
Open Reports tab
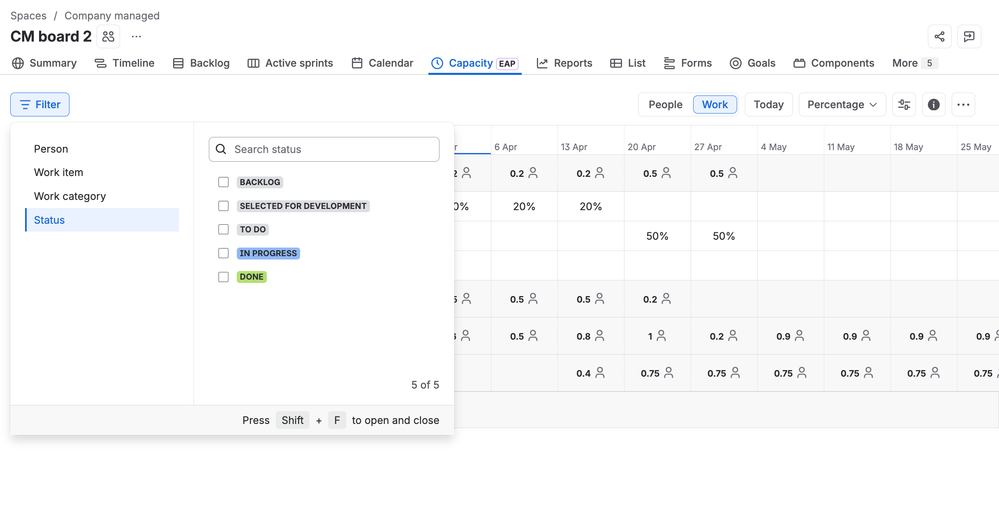tap(564, 63)
